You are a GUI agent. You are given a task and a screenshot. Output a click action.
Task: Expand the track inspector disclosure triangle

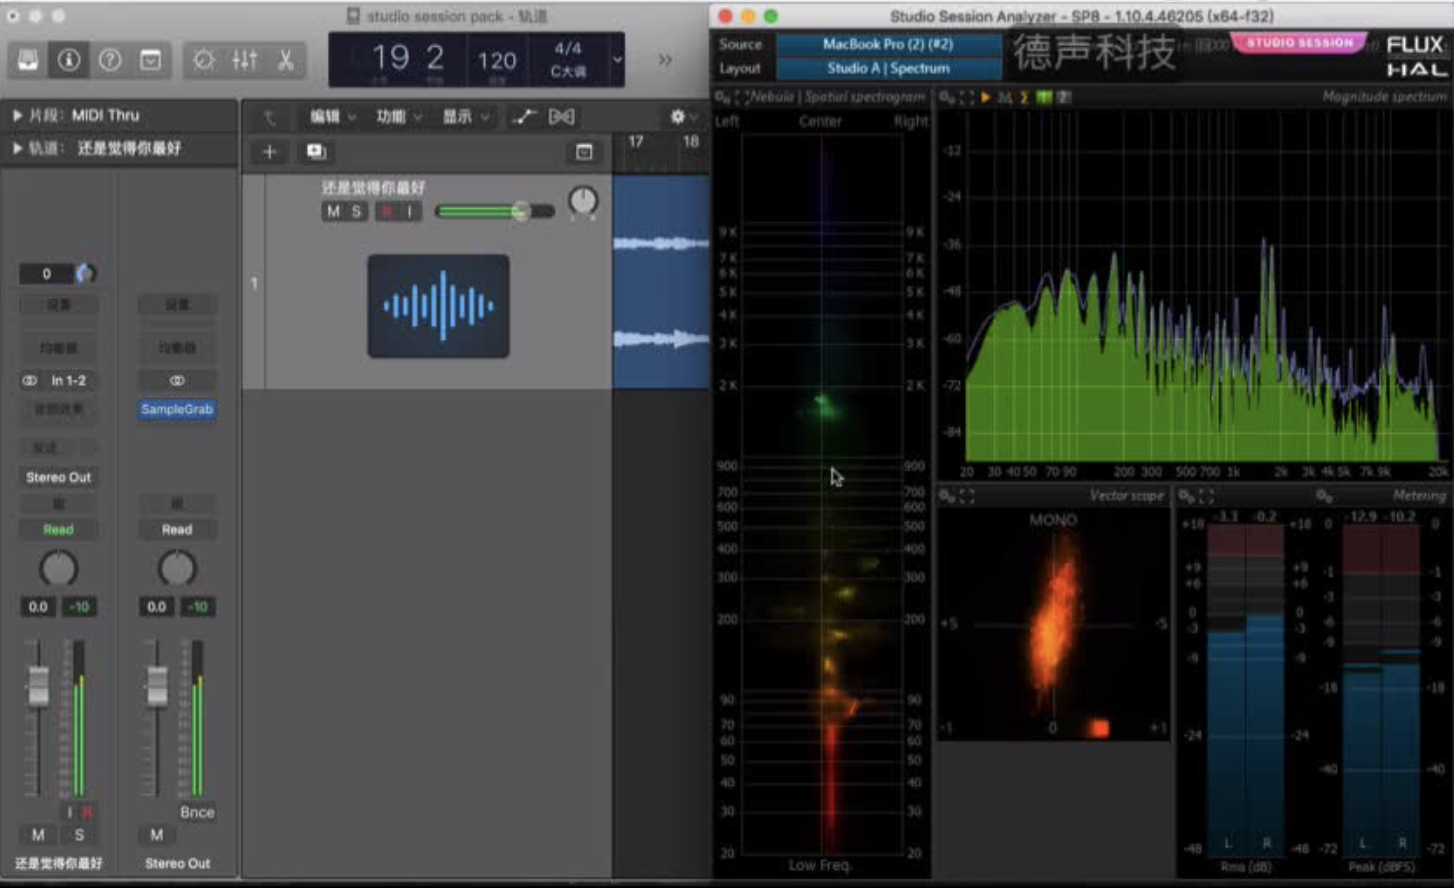click(17, 149)
